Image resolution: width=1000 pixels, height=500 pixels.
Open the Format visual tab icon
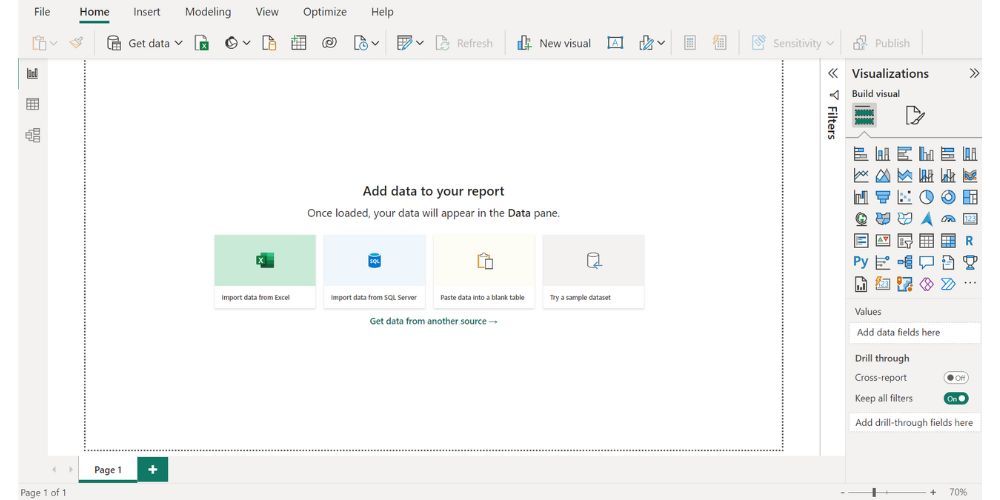[914, 117]
